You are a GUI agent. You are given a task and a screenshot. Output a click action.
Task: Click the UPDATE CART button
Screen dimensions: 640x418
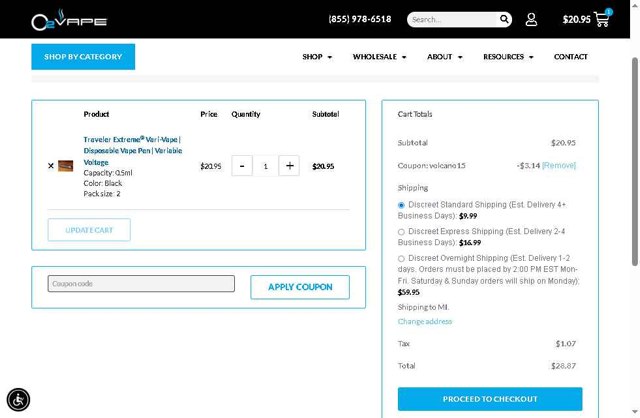point(89,230)
